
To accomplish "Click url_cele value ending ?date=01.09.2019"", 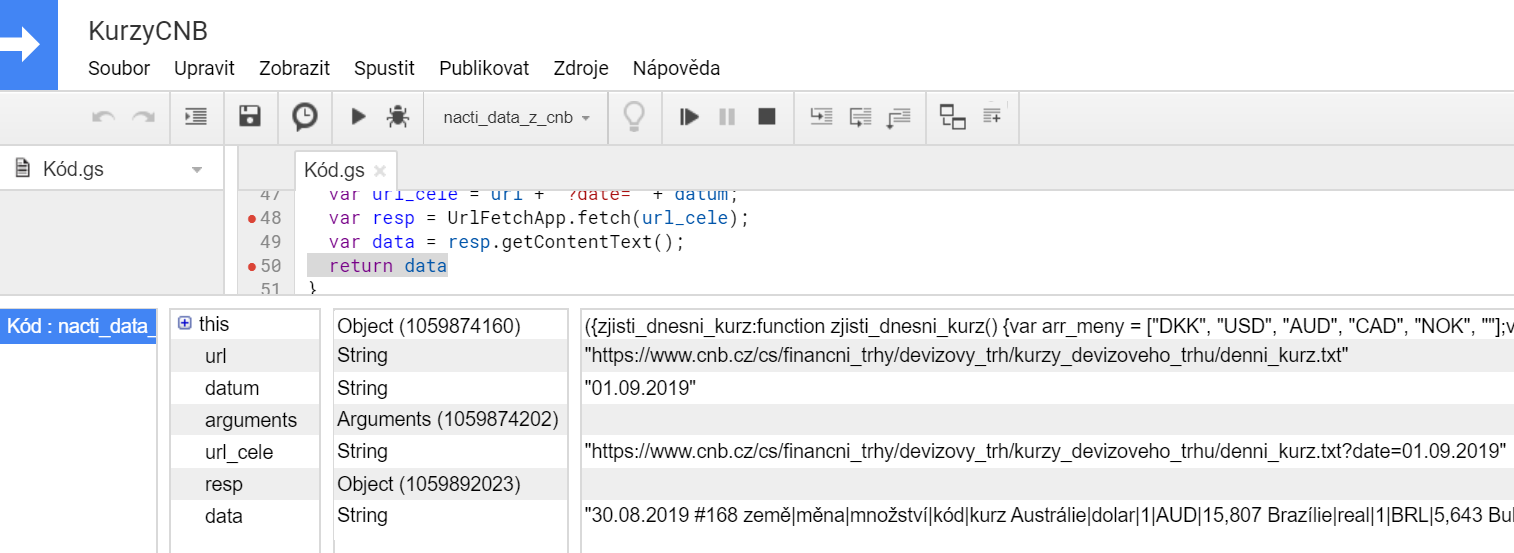I will [x=1046, y=452].
